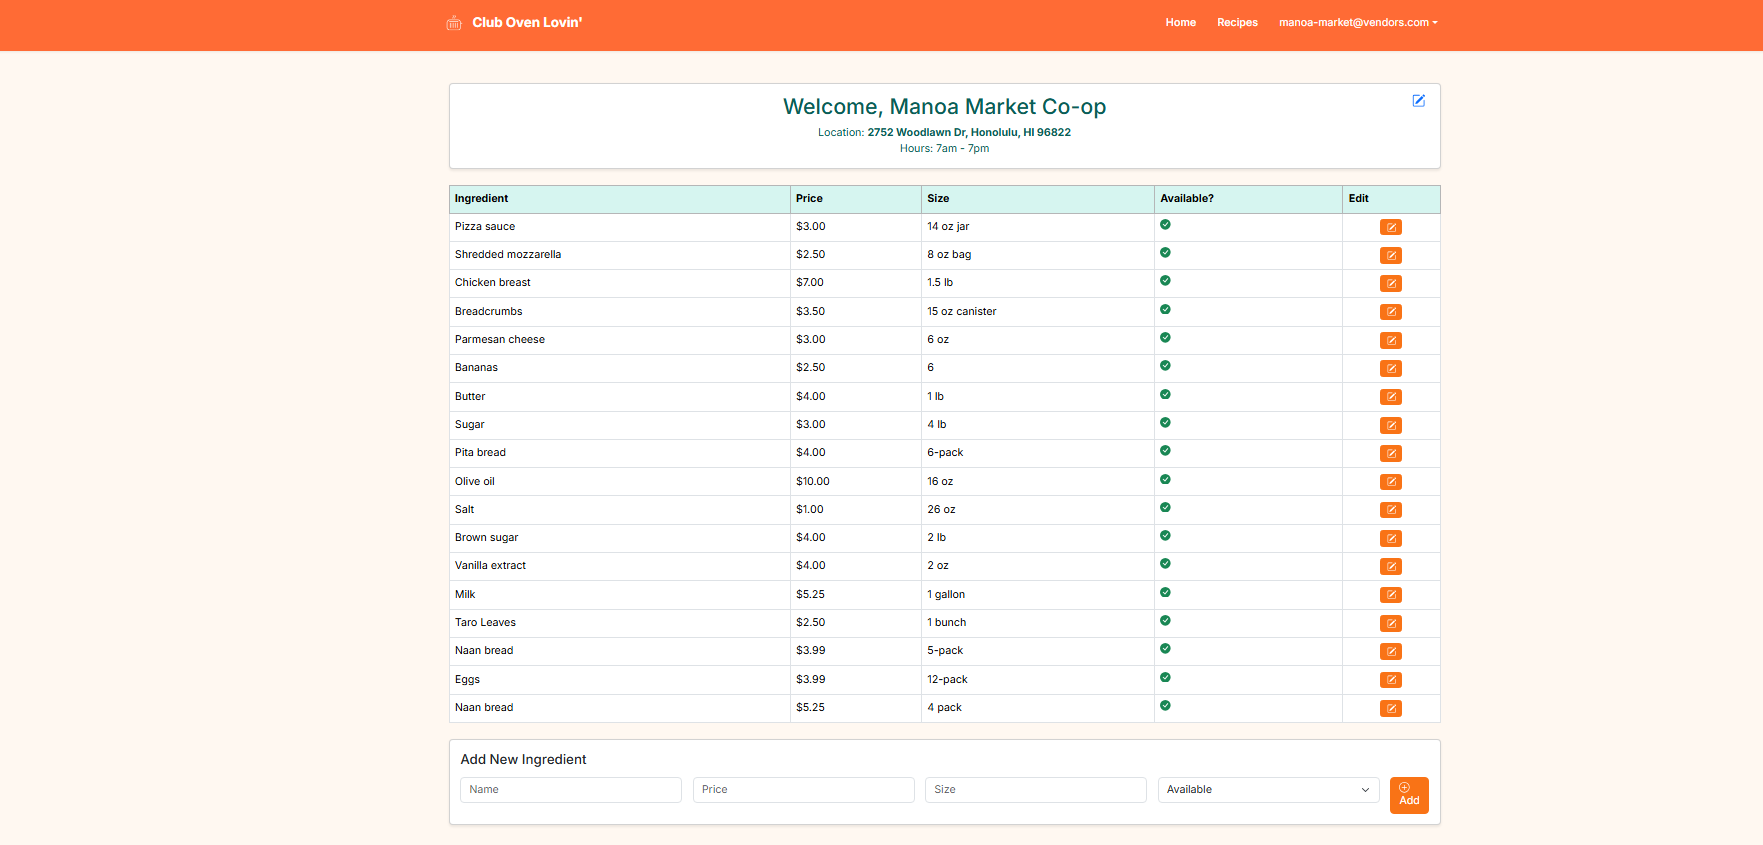
Task: Go to the Home nav item
Action: pyautogui.click(x=1180, y=23)
